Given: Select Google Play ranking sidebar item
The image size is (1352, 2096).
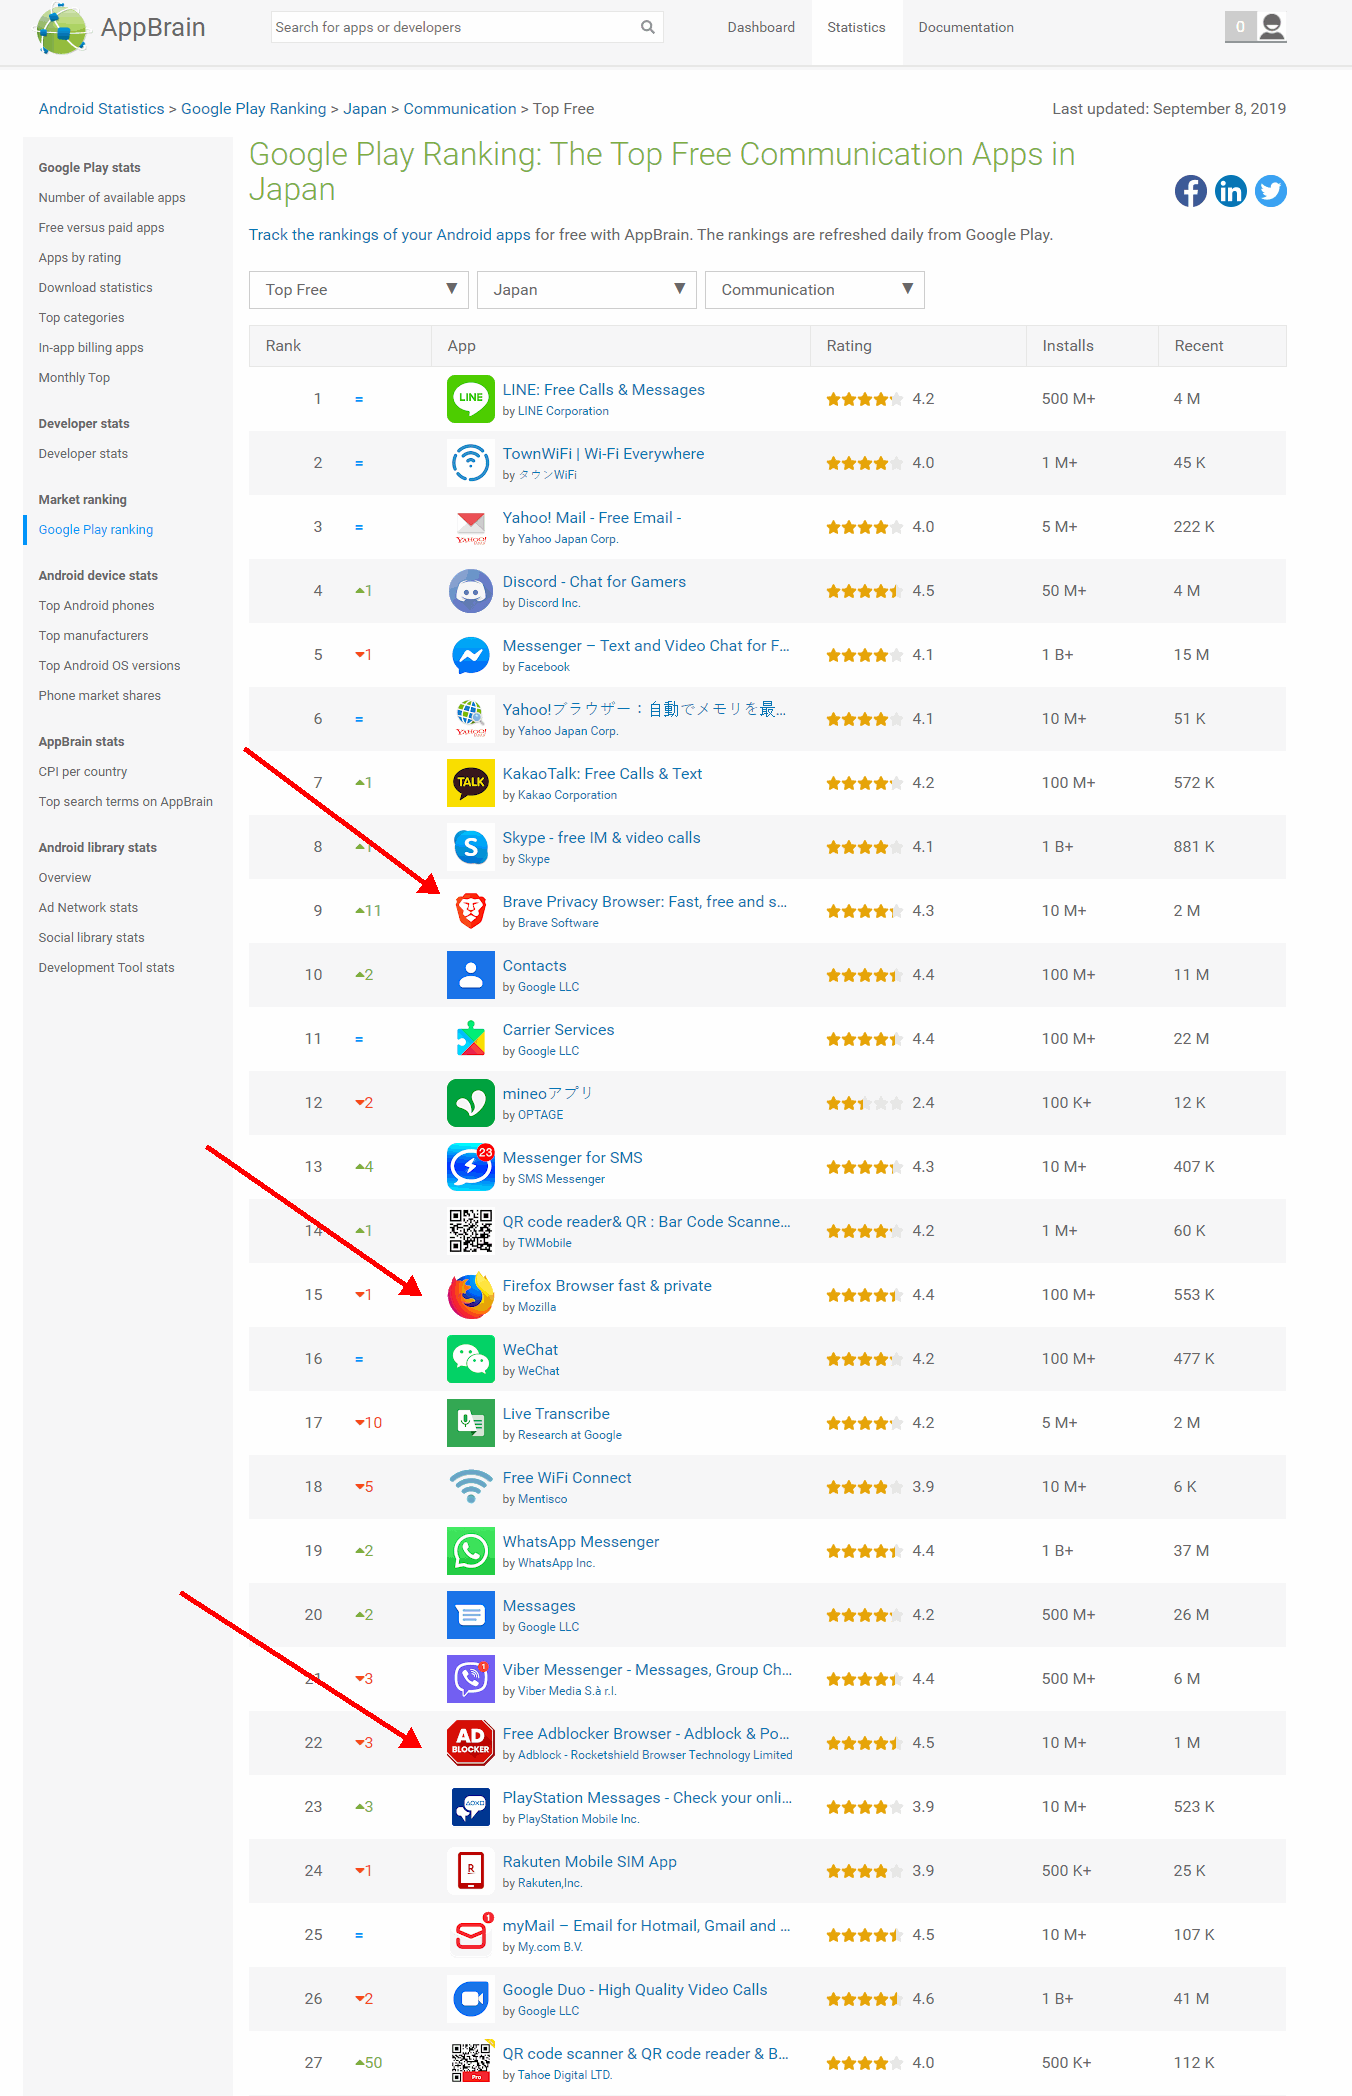Looking at the screenshot, I should coord(96,530).
